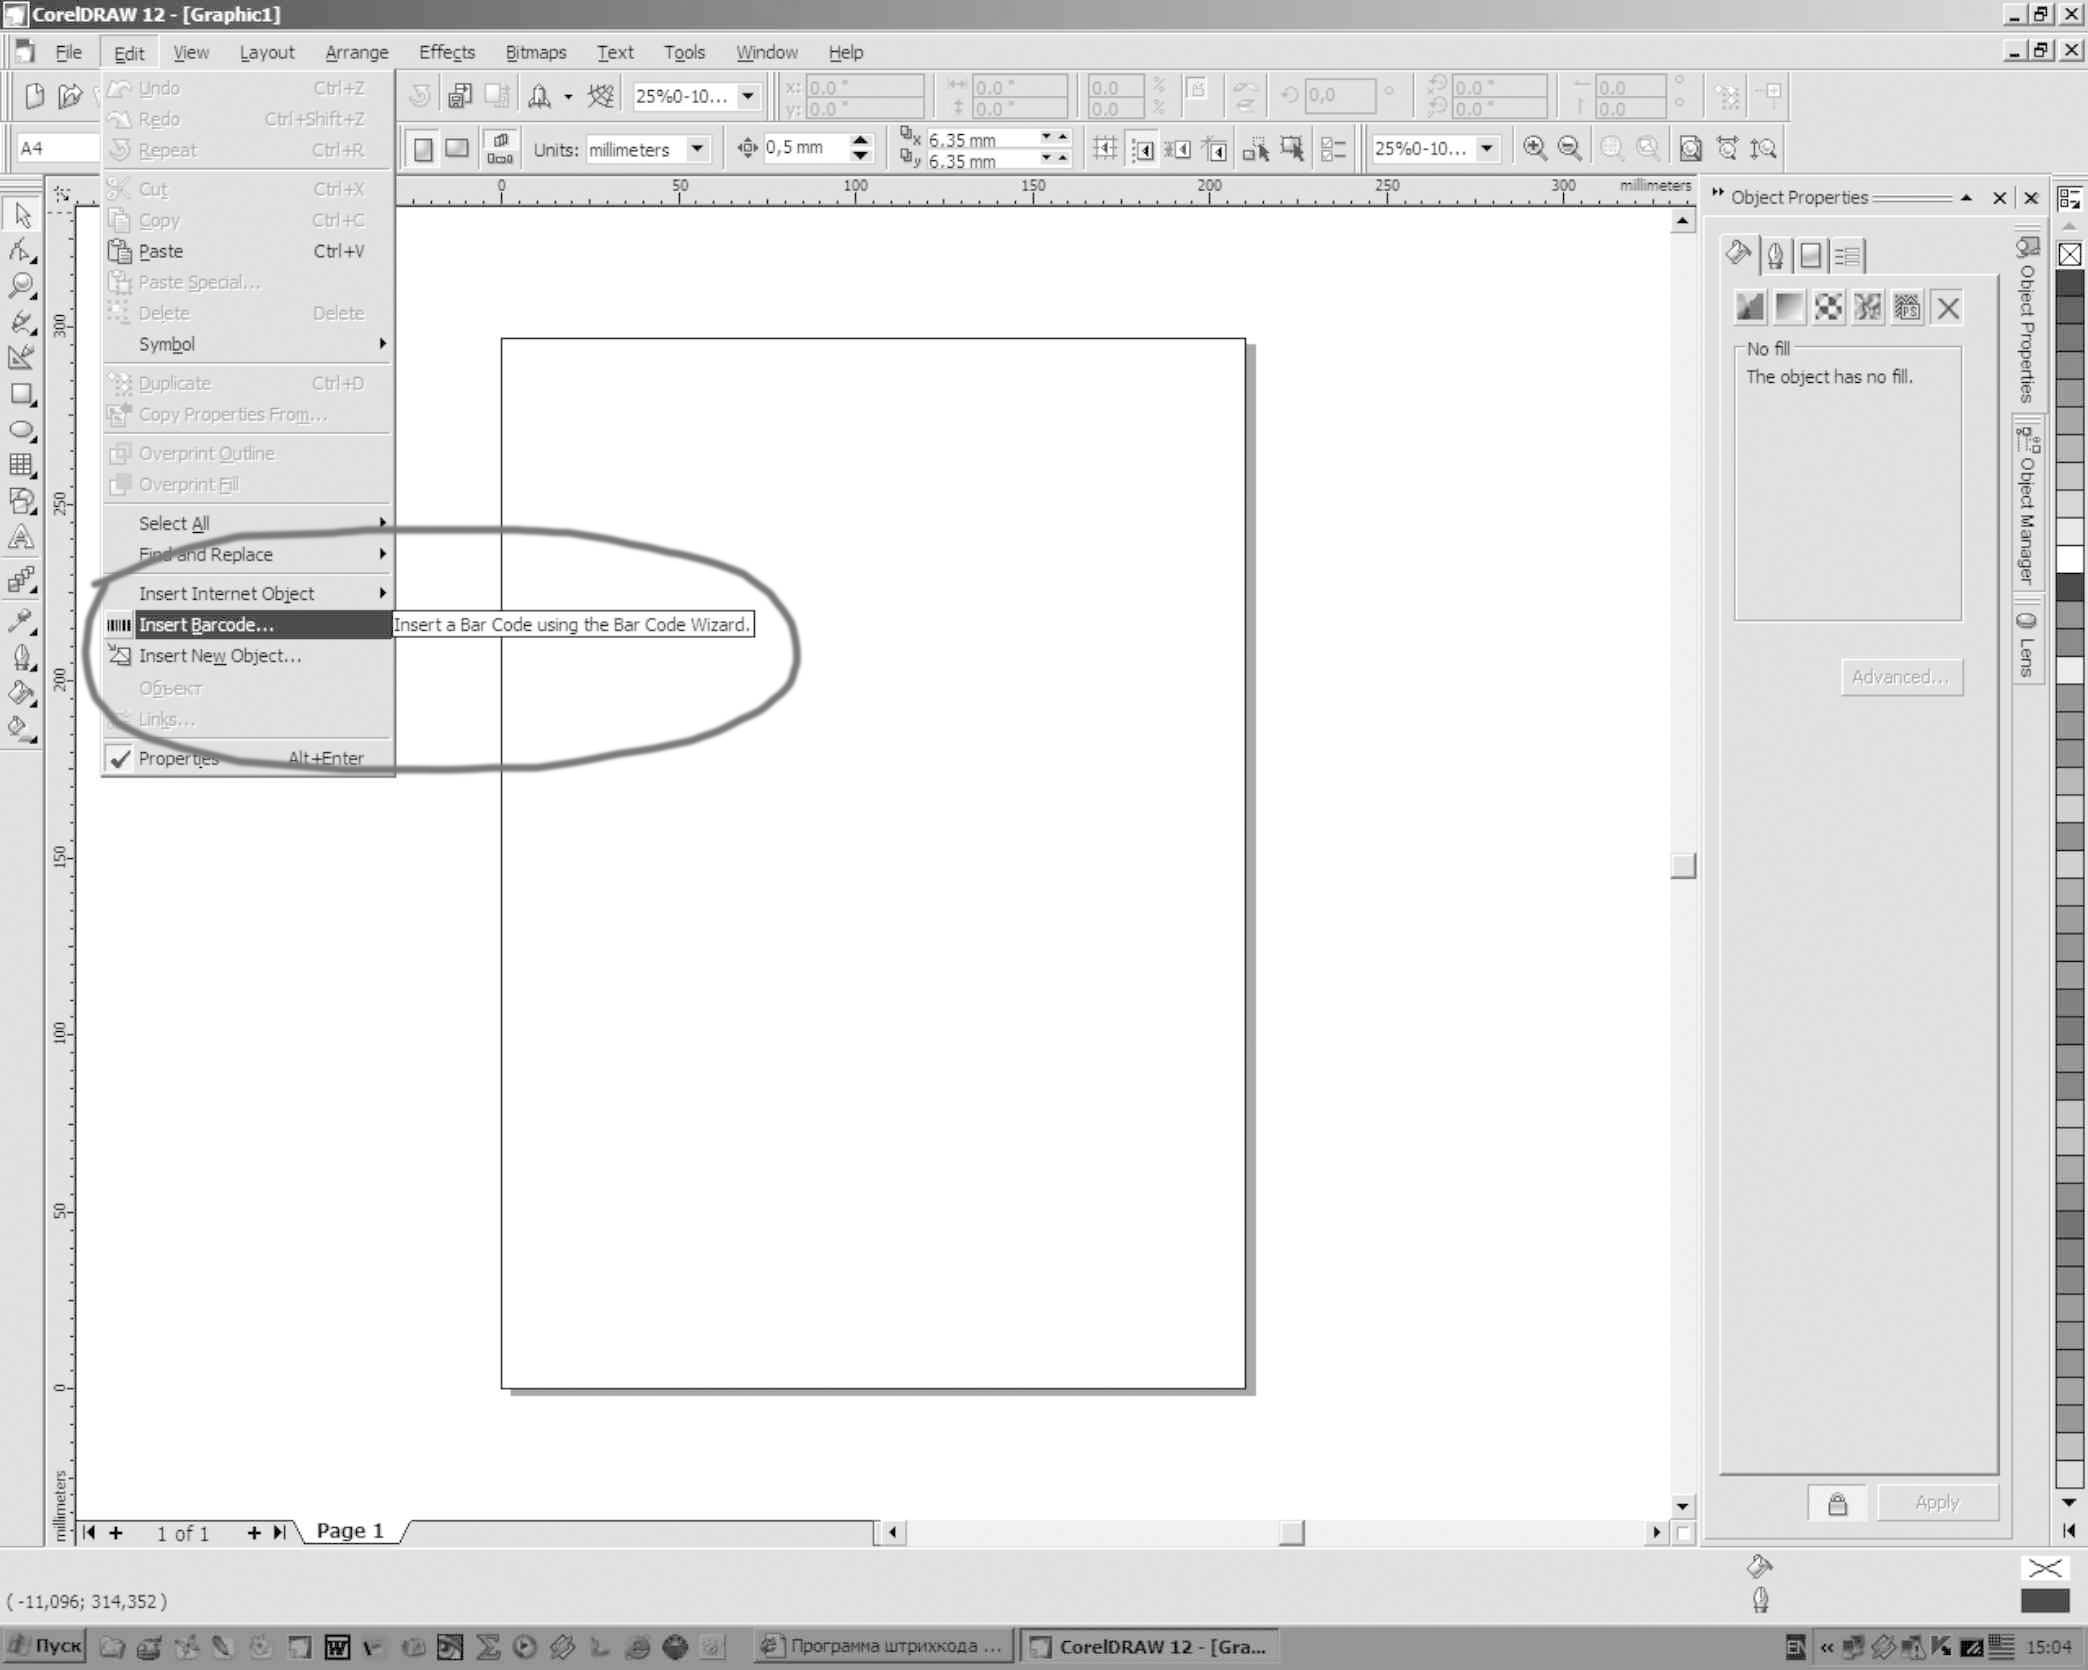Choose Insert New Object menu entry

[x=249, y=655]
